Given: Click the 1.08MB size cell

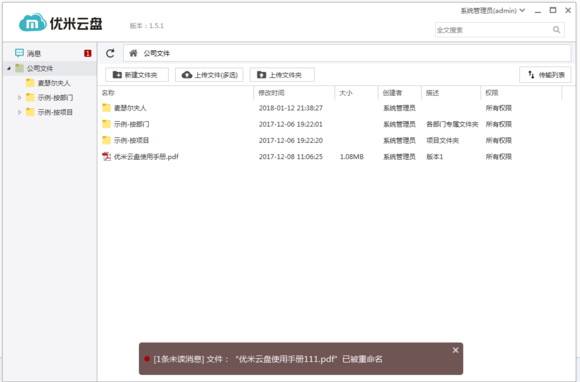Looking at the screenshot, I should (x=352, y=157).
